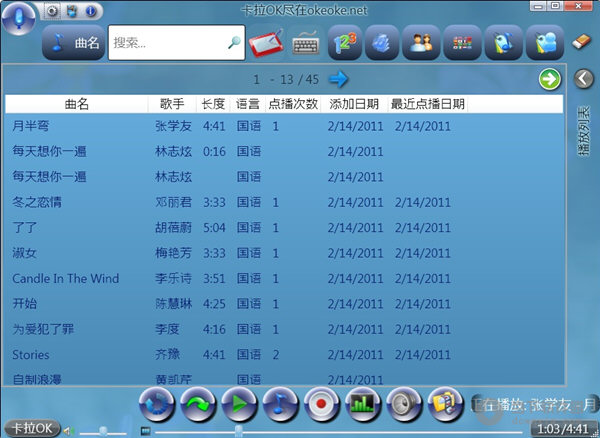Open the media folder filmstrip button
Screen dimensions: 600x438
(x=445, y=404)
